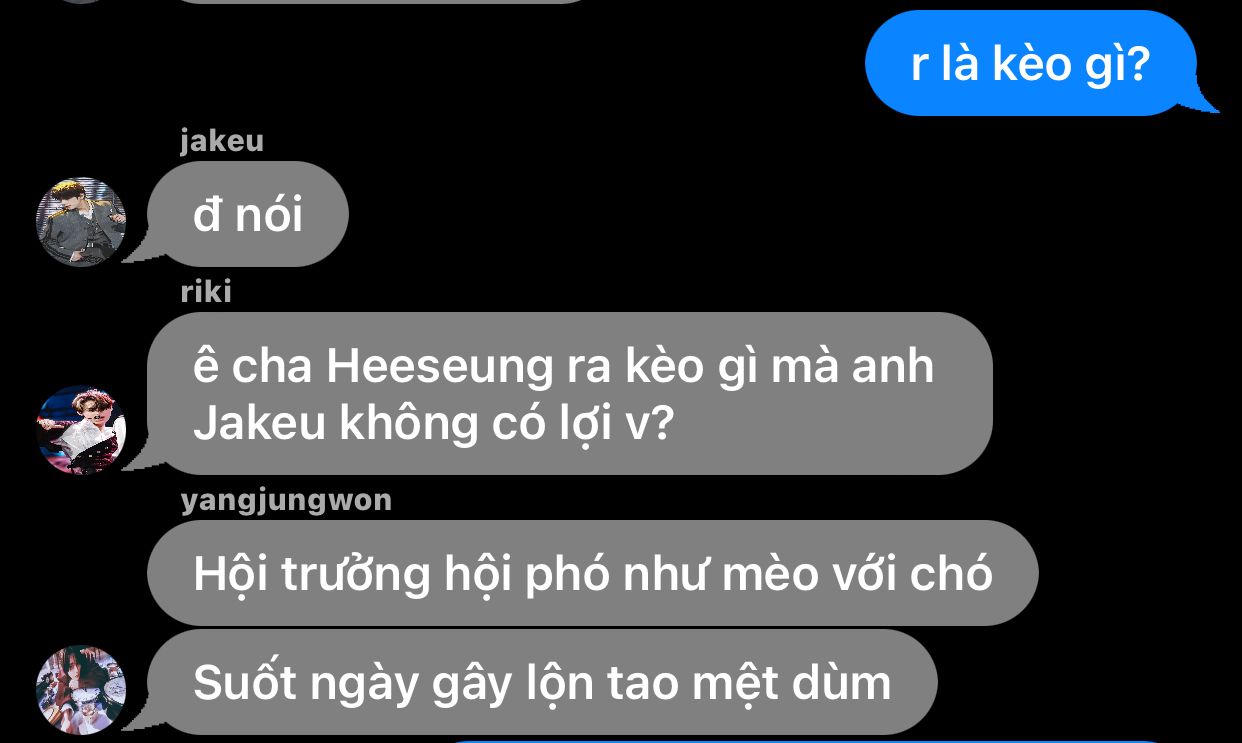This screenshot has width=1242, height=743.
Task: Tap the bubble 'Suốt ngày gây lộn tao mệt dùm'
Action: 542,682
